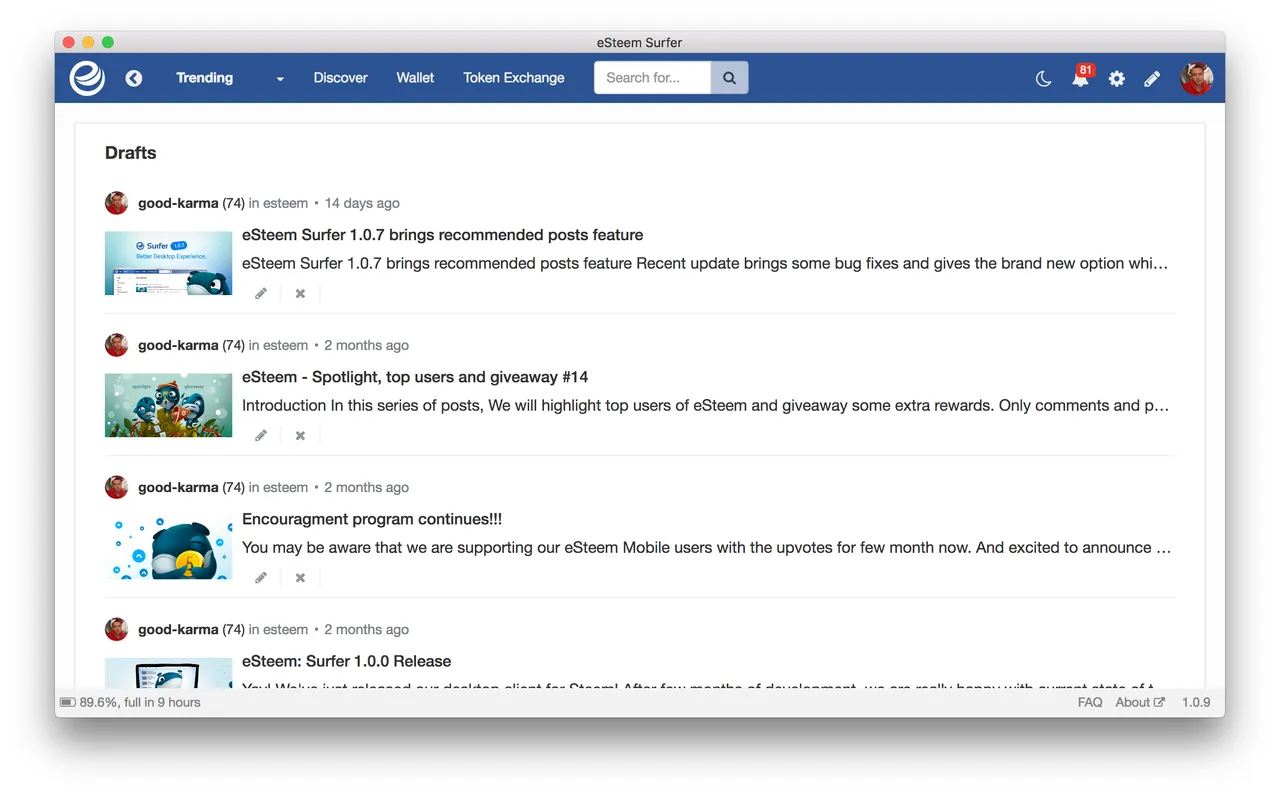Click good-karma name on Surfer 1.0.0 draft
The width and height of the screenshot is (1280, 796).
(x=178, y=629)
